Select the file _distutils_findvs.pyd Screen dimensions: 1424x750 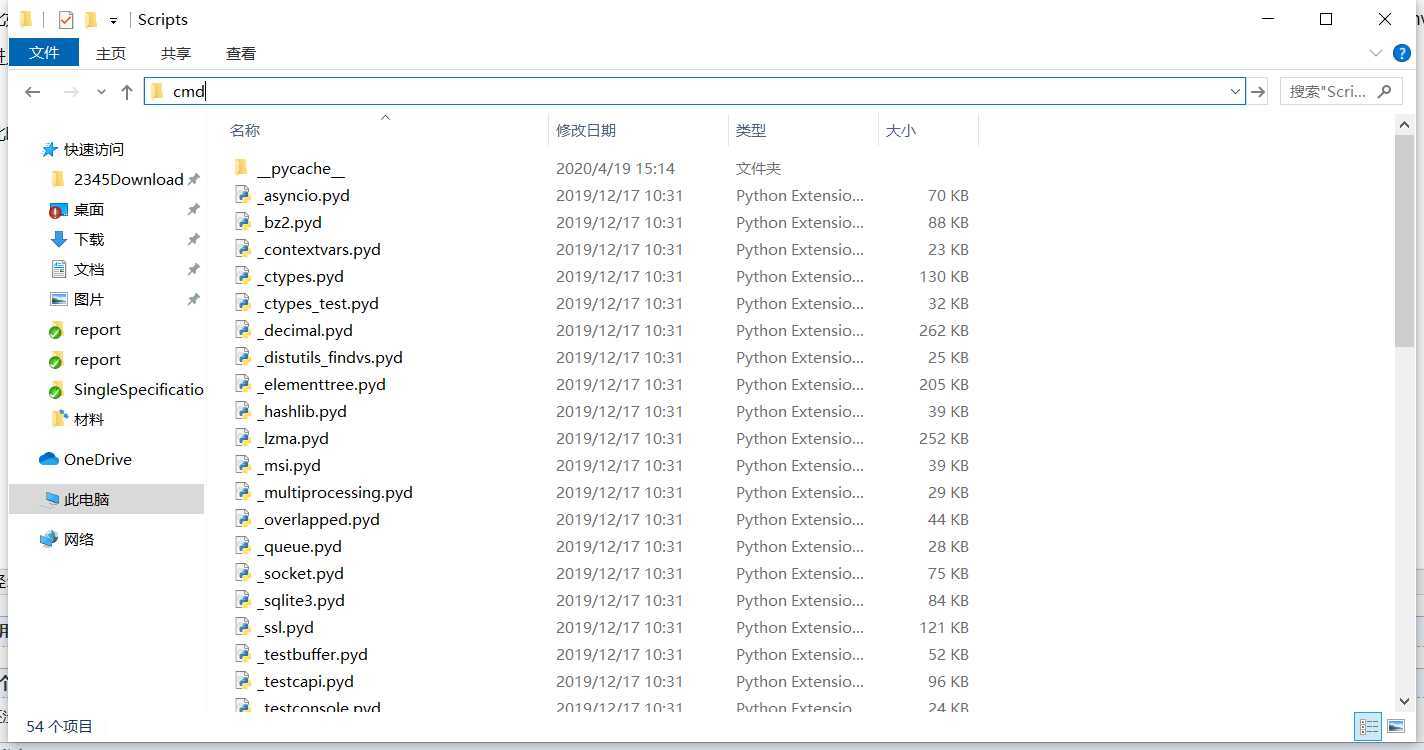[329, 357]
